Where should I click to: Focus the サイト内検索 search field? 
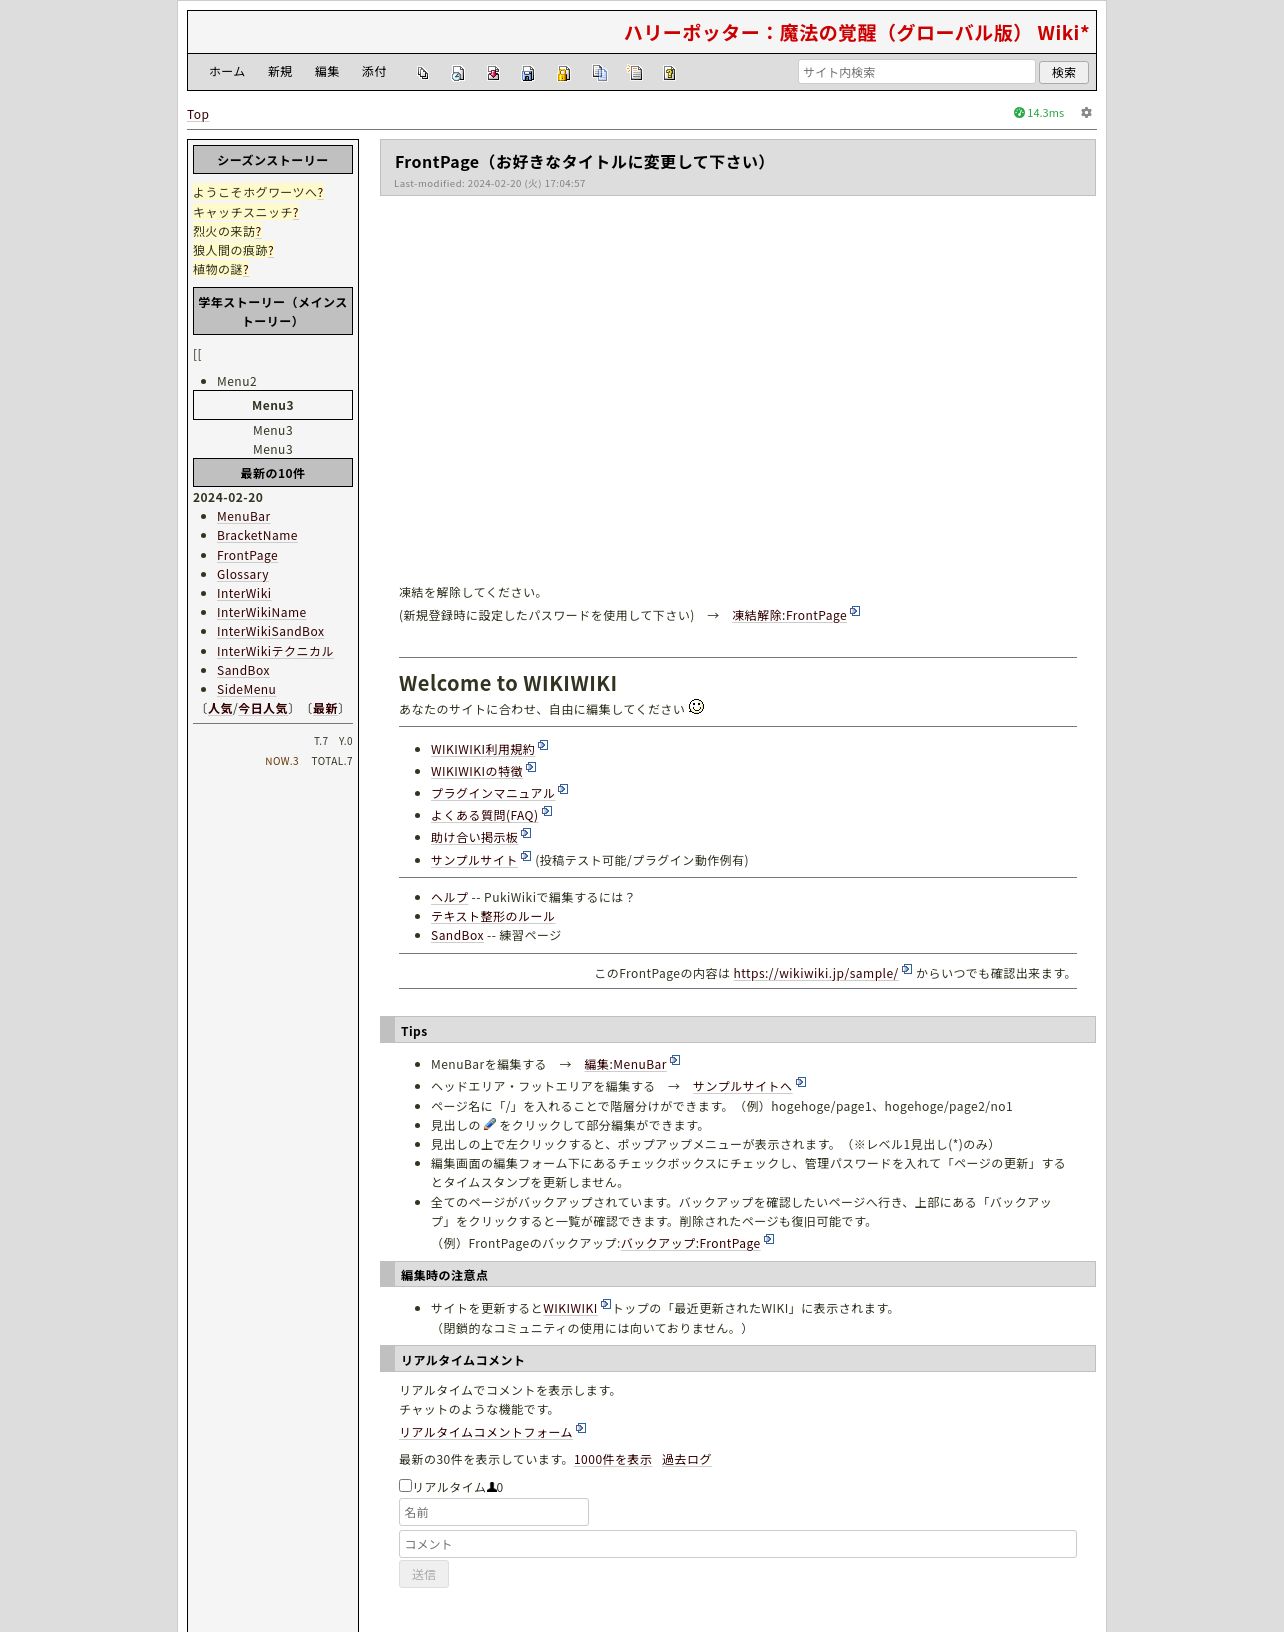(917, 72)
